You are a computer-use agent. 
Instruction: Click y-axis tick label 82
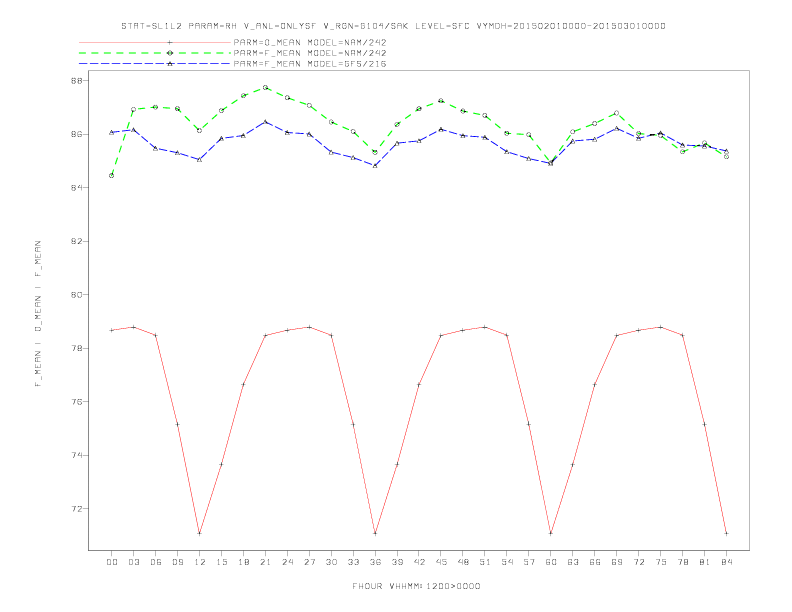coord(75,241)
